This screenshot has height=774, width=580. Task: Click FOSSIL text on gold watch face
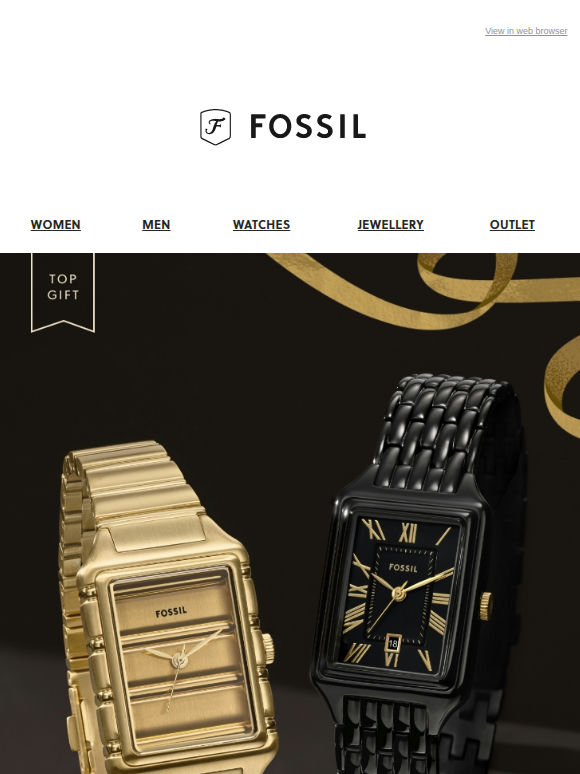[171, 612]
